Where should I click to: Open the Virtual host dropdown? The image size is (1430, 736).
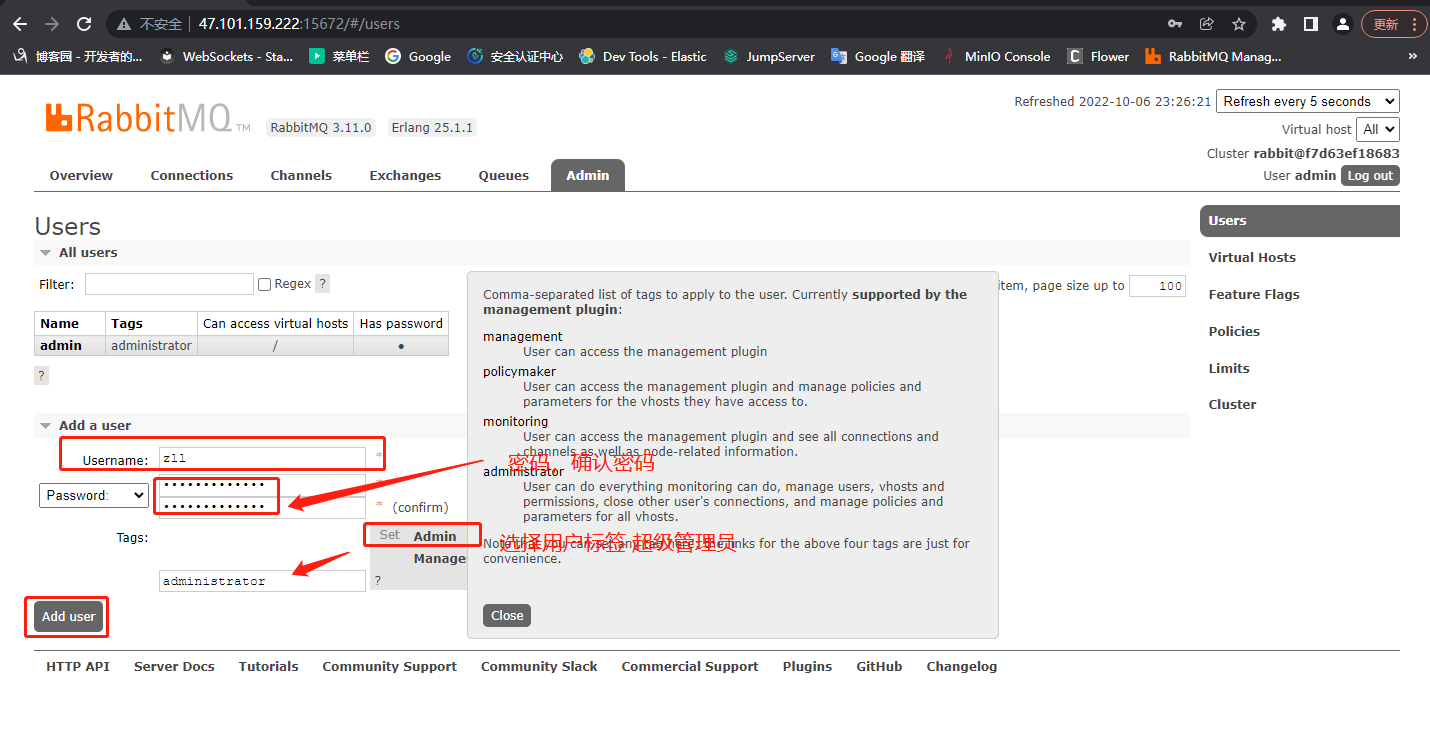(1378, 129)
